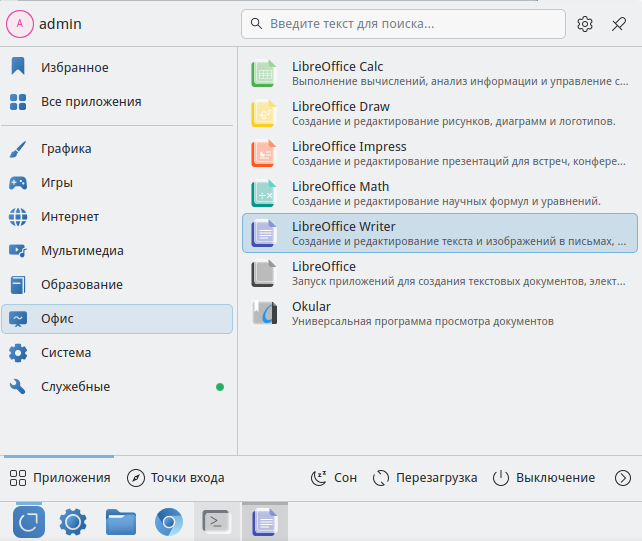Launch LibreOffice Draw application

pos(440,113)
